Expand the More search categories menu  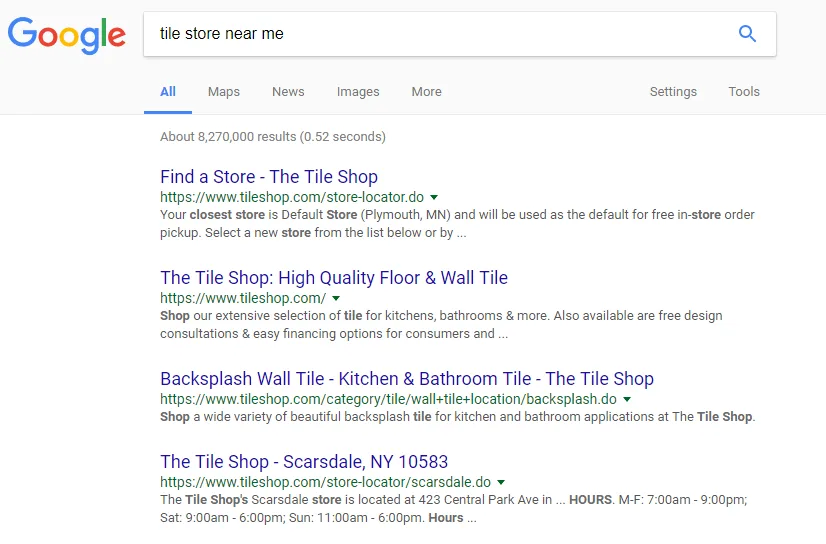(426, 92)
